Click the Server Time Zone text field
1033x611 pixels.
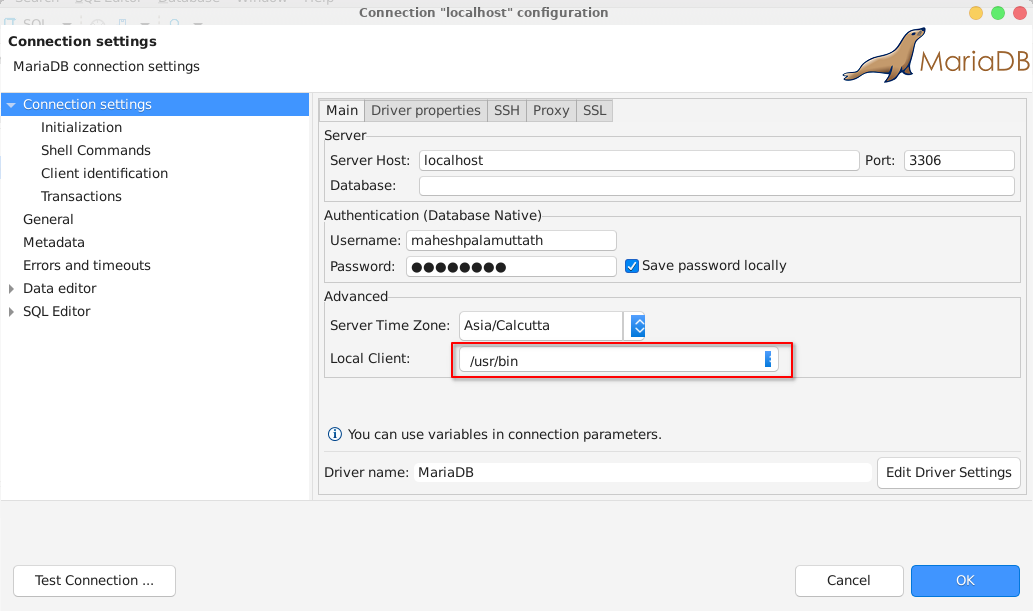541,326
